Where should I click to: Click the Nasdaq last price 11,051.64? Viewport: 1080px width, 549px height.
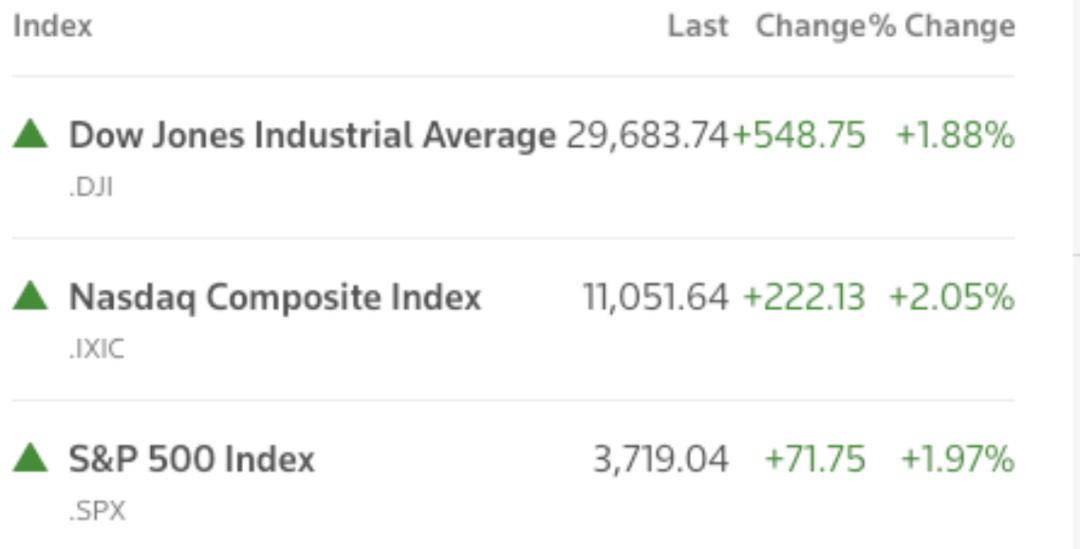coord(656,298)
